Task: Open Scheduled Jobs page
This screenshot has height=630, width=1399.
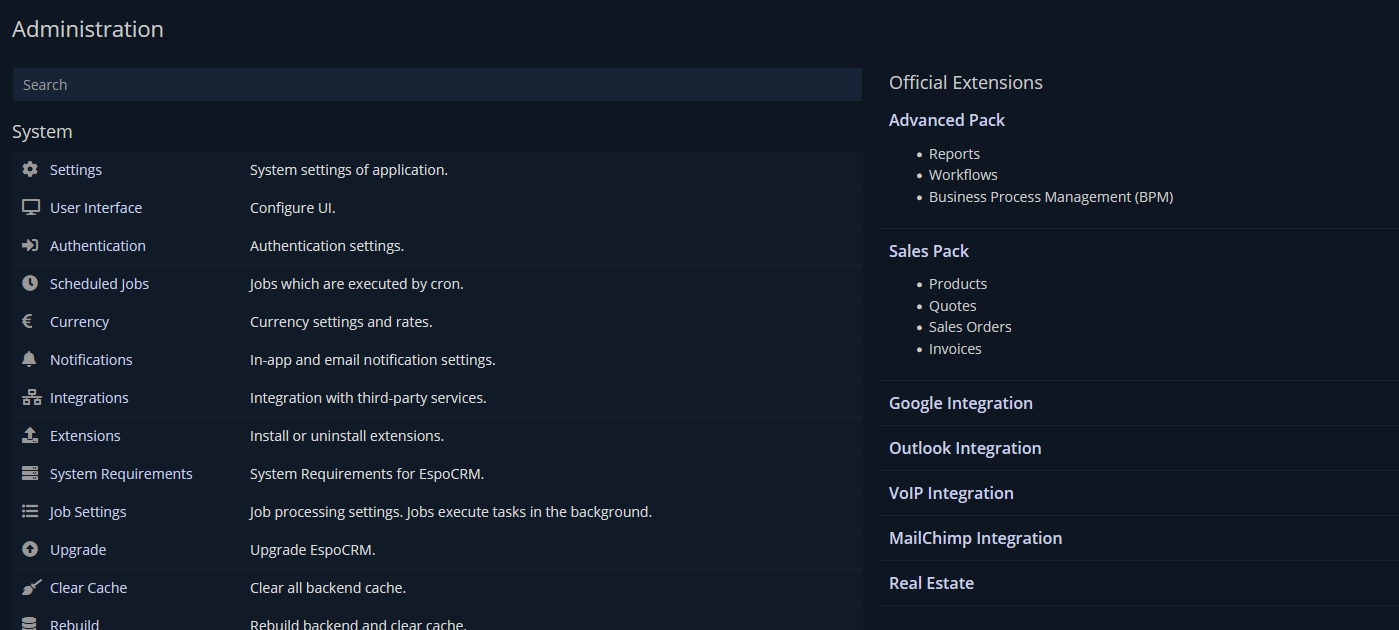Action: pyautogui.click(x=99, y=284)
